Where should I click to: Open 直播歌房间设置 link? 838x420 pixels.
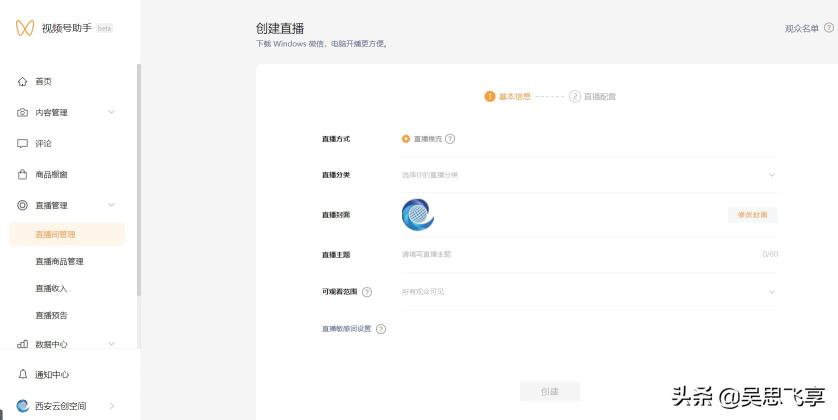[346, 329]
